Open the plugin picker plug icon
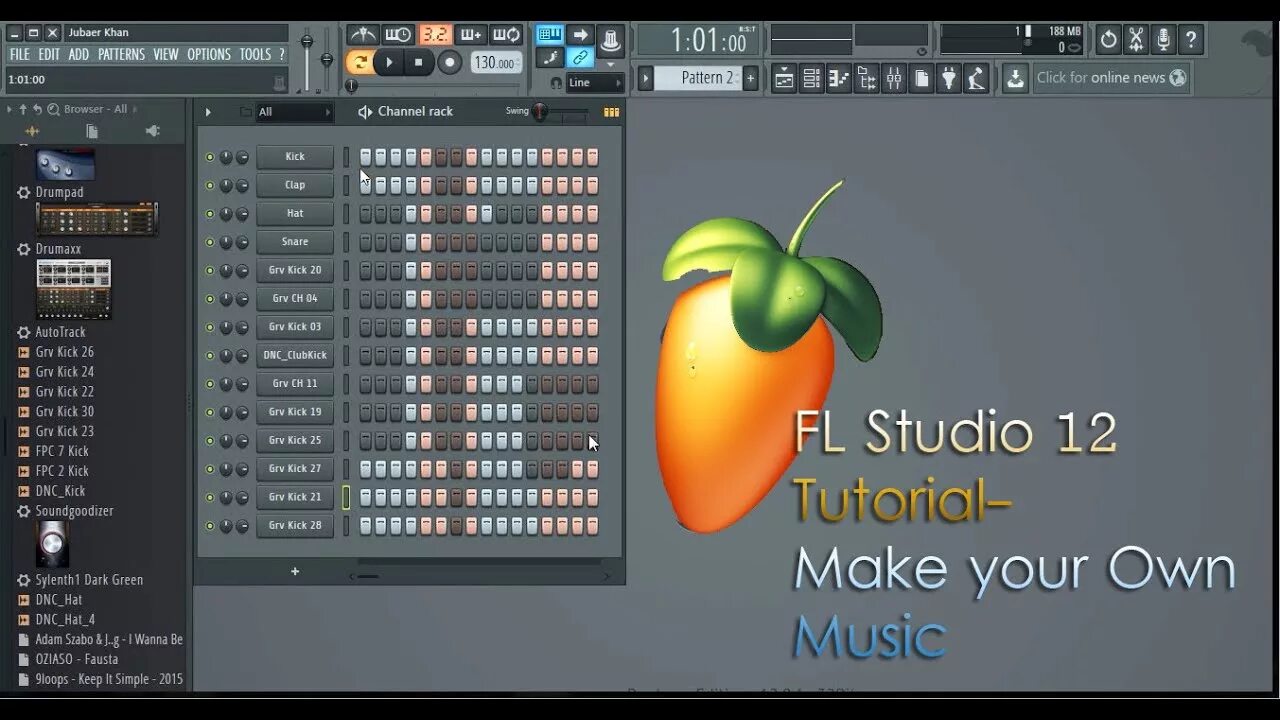Viewport: 1280px width, 720px height. [949, 78]
